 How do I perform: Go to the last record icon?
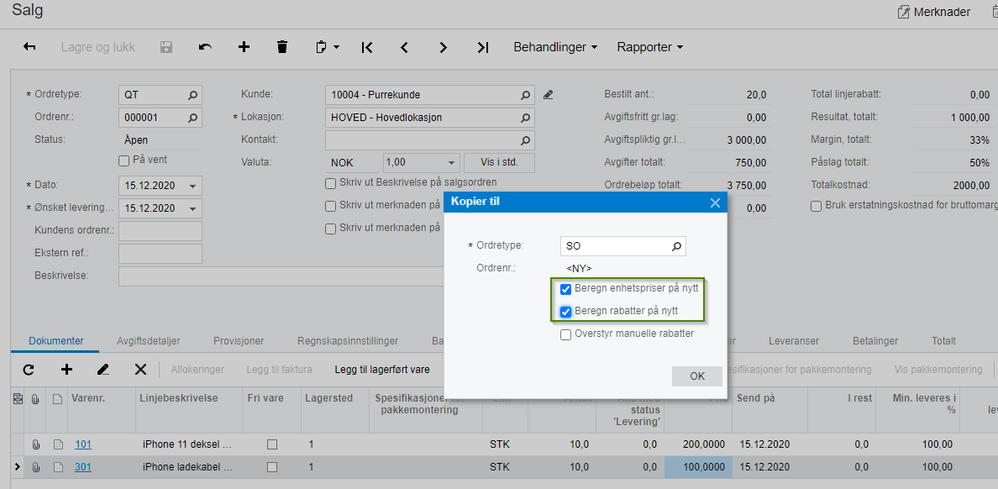[x=483, y=47]
